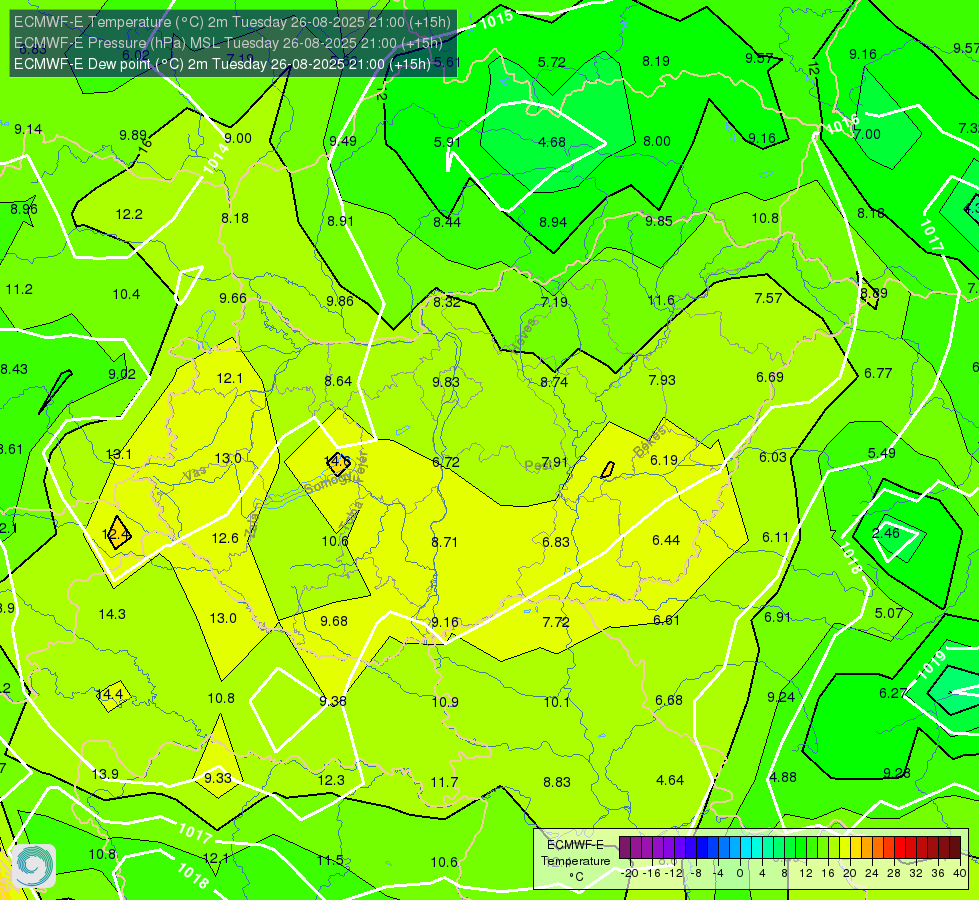This screenshot has width=979, height=900.
Task: Click the 1019 pressure isobar label
Action: click(x=933, y=665)
